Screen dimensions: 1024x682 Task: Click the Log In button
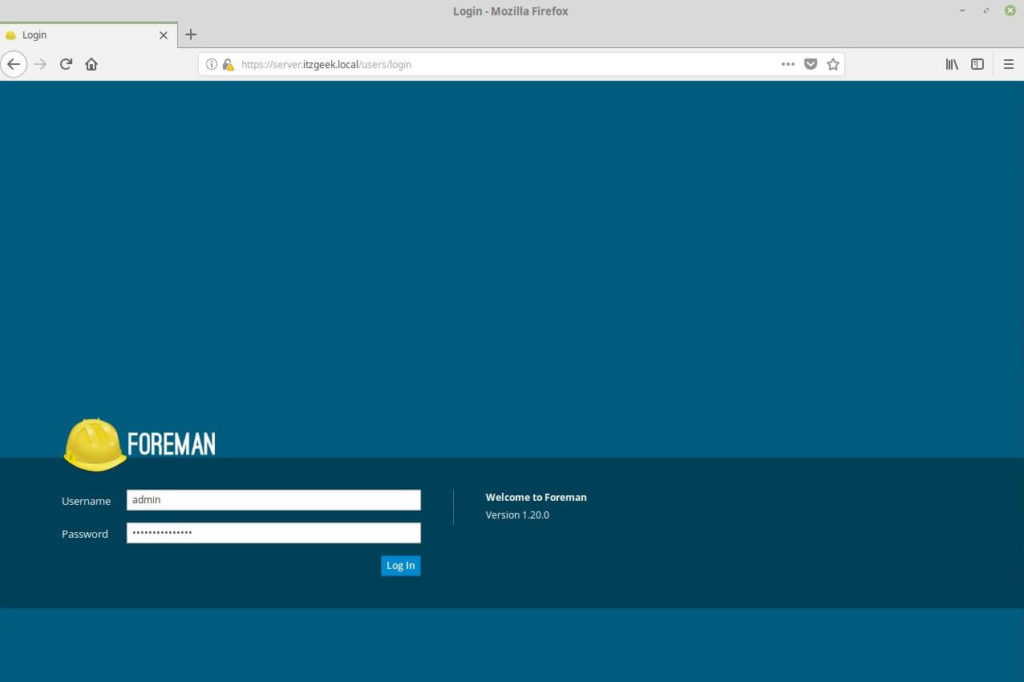(401, 565)
